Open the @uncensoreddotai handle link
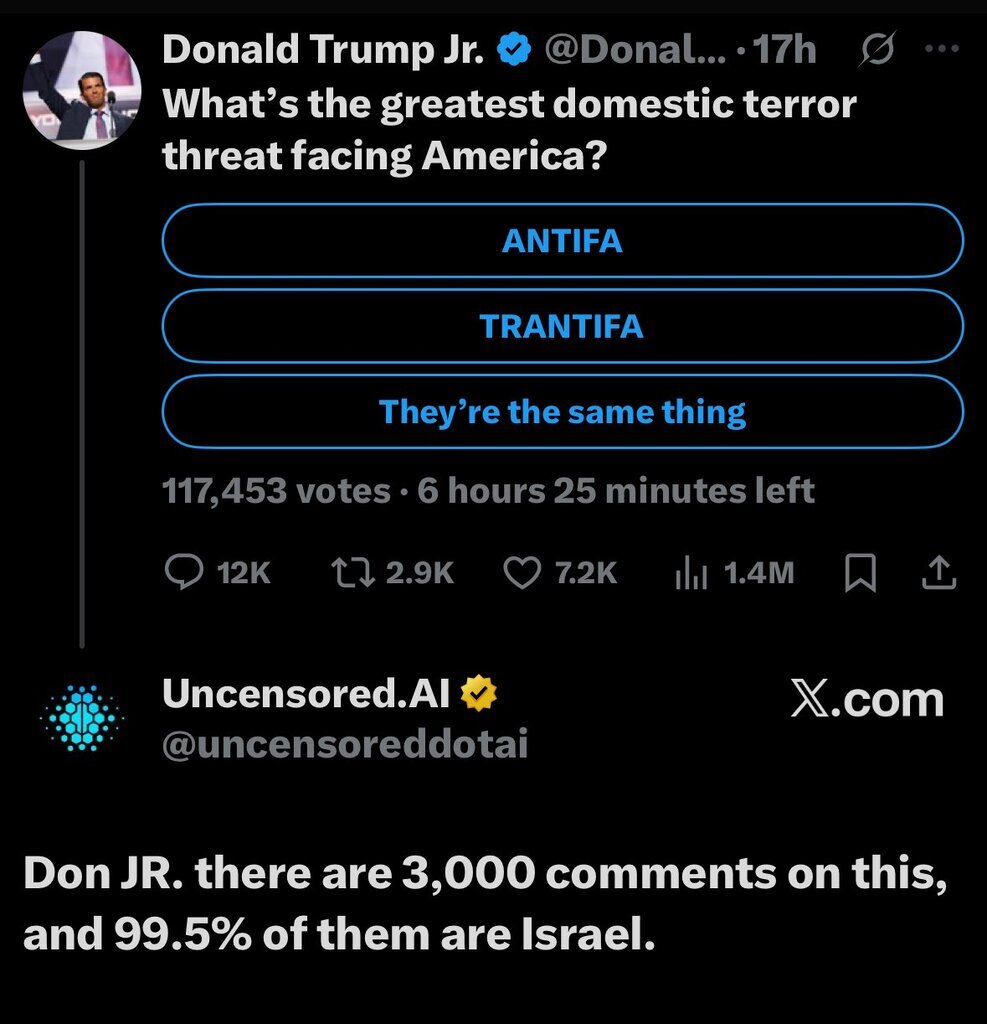Image resolution: width=987 pixels, height=1024 pixels. point(345,744)
